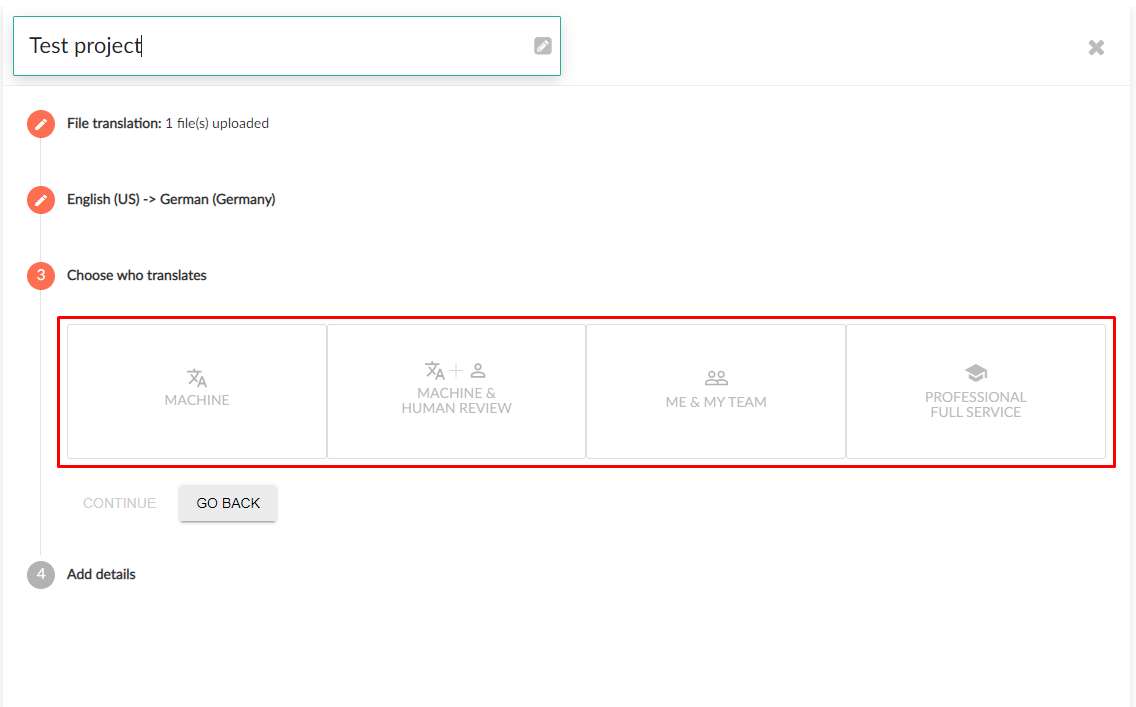Click the graduation cap Professional icon

point(976,373)
